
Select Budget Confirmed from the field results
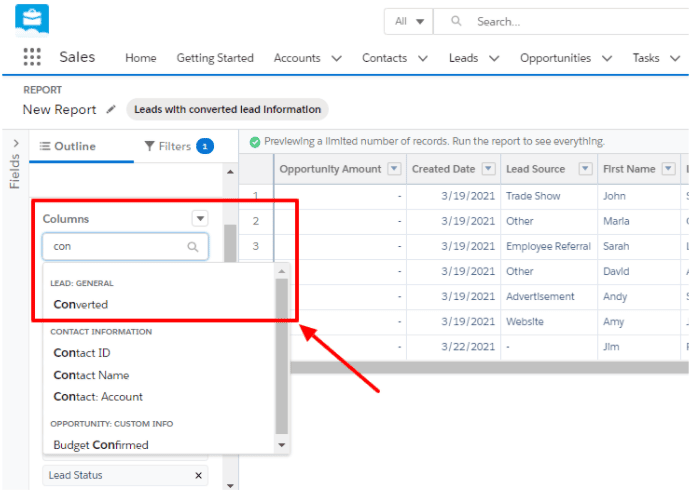(x=101, y=445)
